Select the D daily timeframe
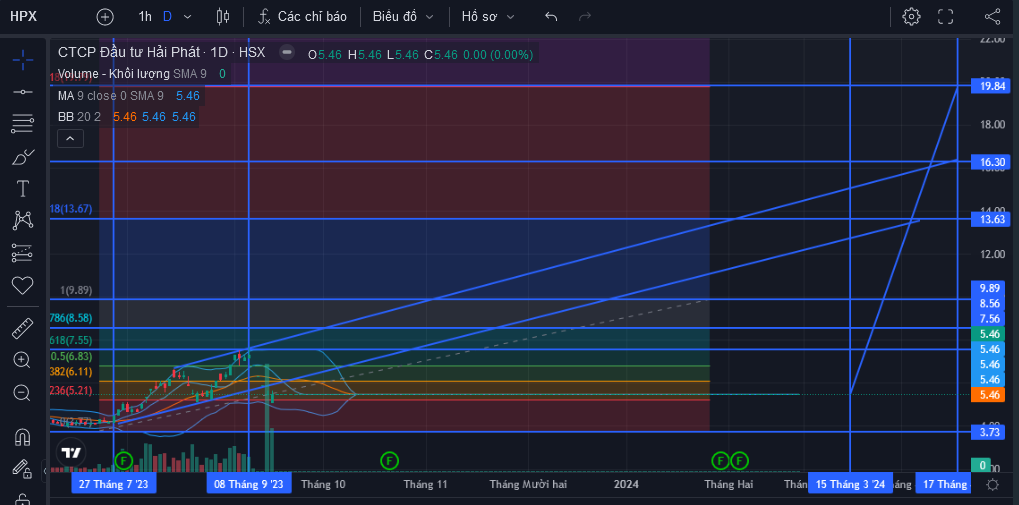This screenshot has height=505, width=1019. (167, 16)
